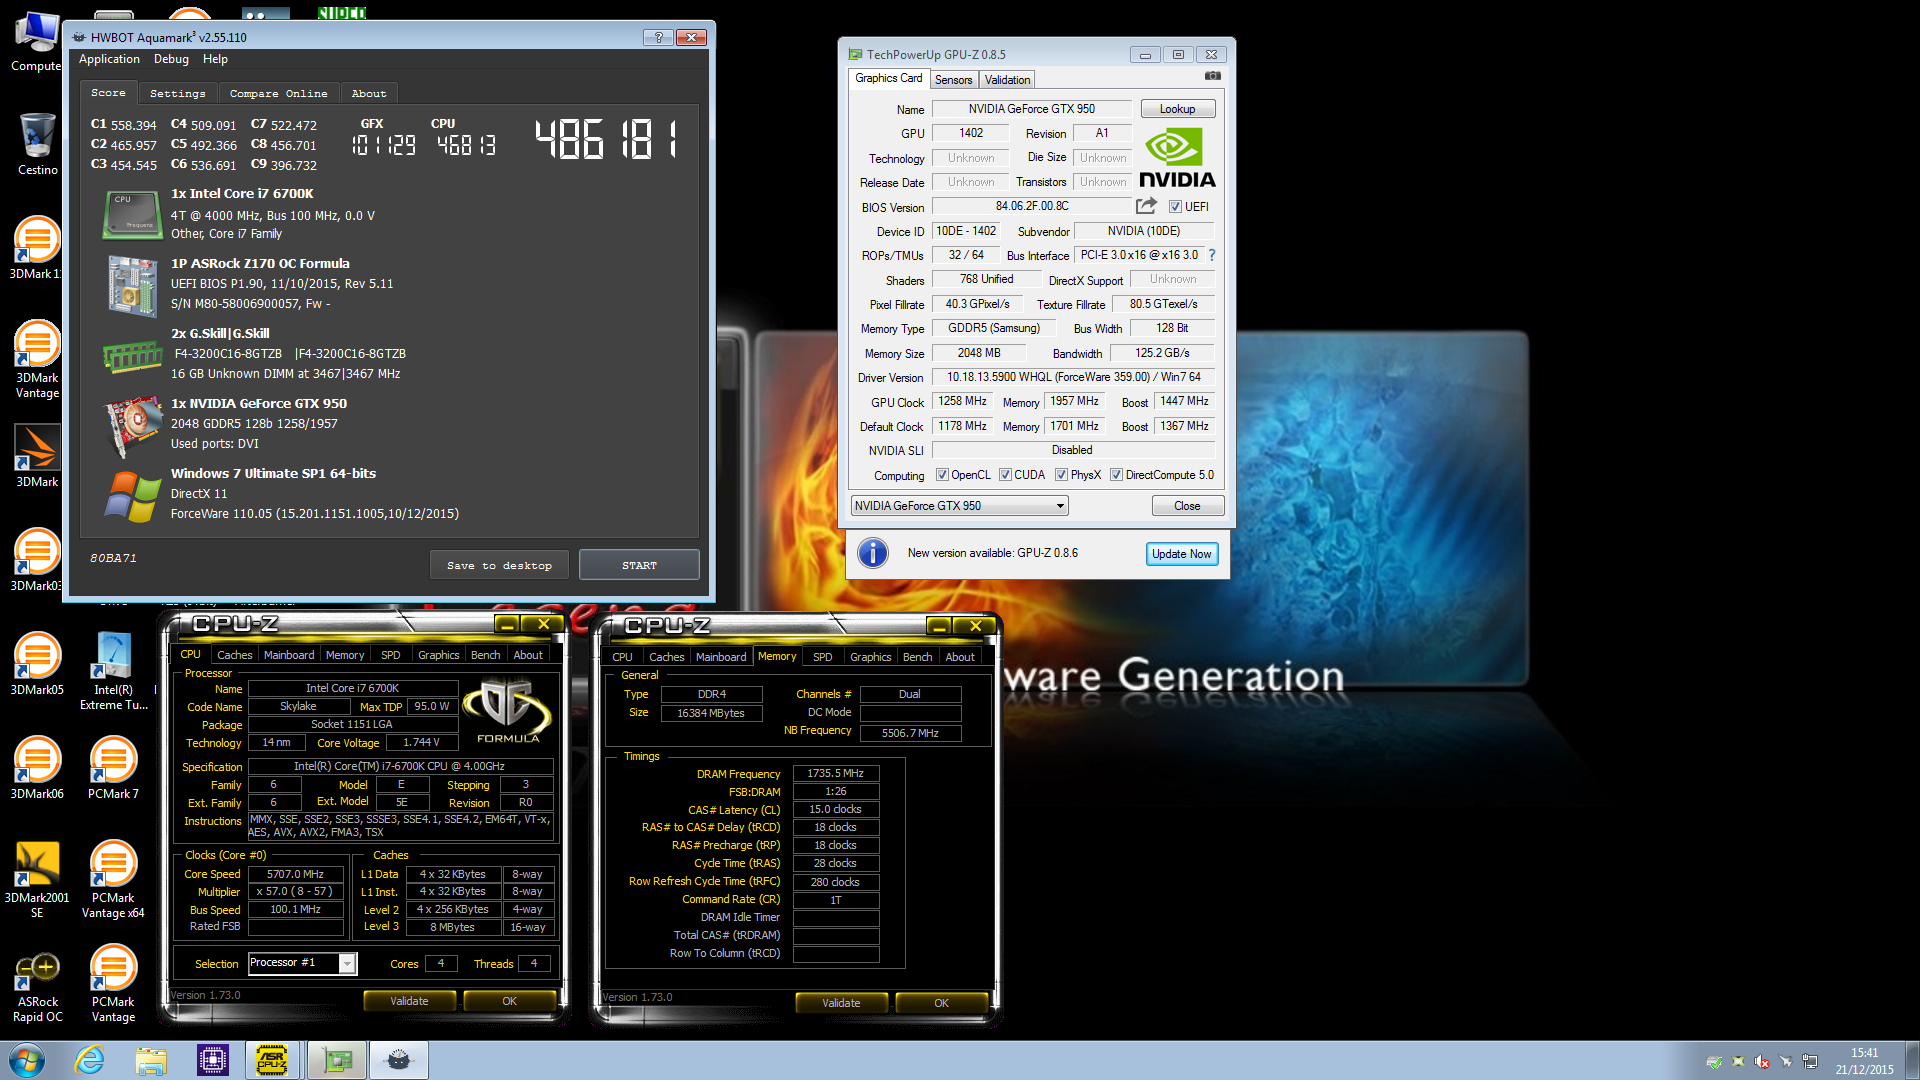Open the Processor #1 selection dropdown
Image resolution: width=1920 pixels, height=1080 pixels.
302,963
